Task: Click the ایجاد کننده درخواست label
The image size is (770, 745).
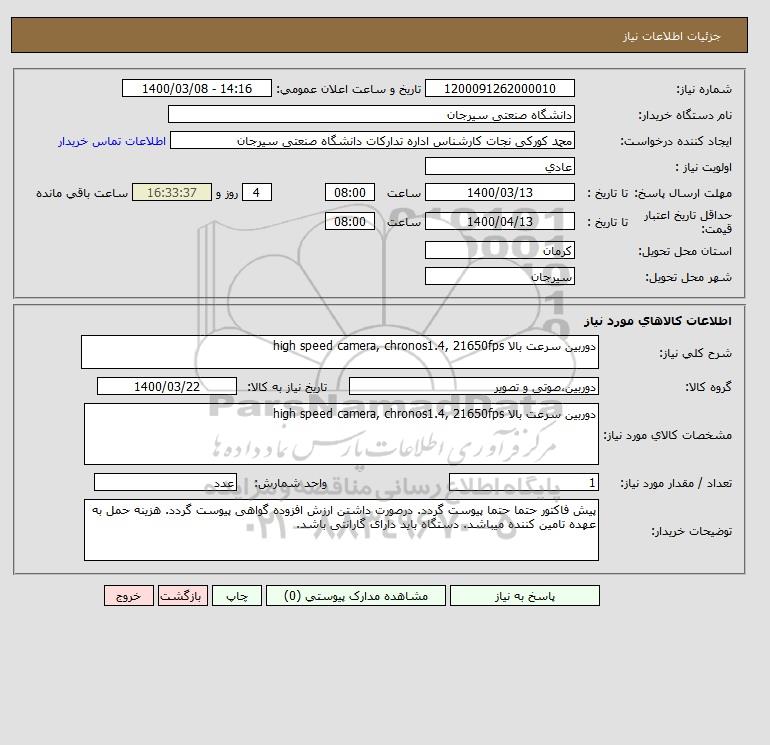Action: pos(676,141)
